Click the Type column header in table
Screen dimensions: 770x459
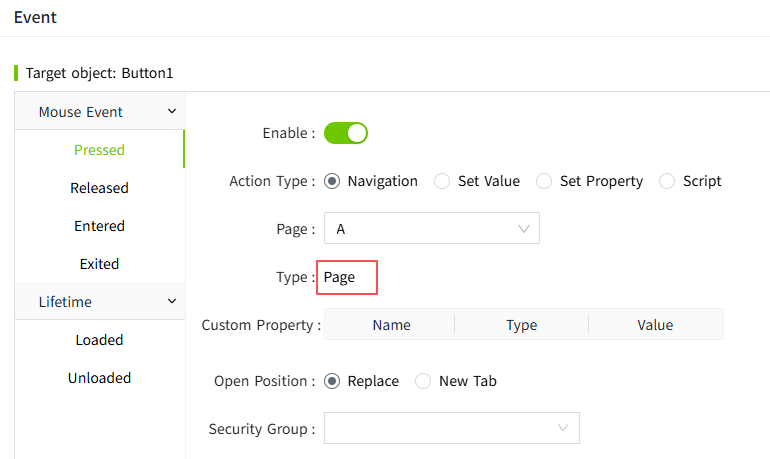pos(521,325)
